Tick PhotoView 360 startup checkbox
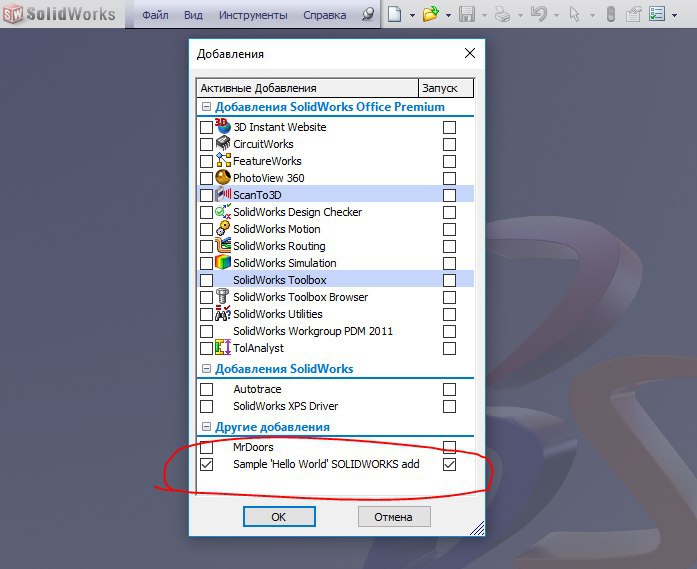697x569 pixels. 449,178
